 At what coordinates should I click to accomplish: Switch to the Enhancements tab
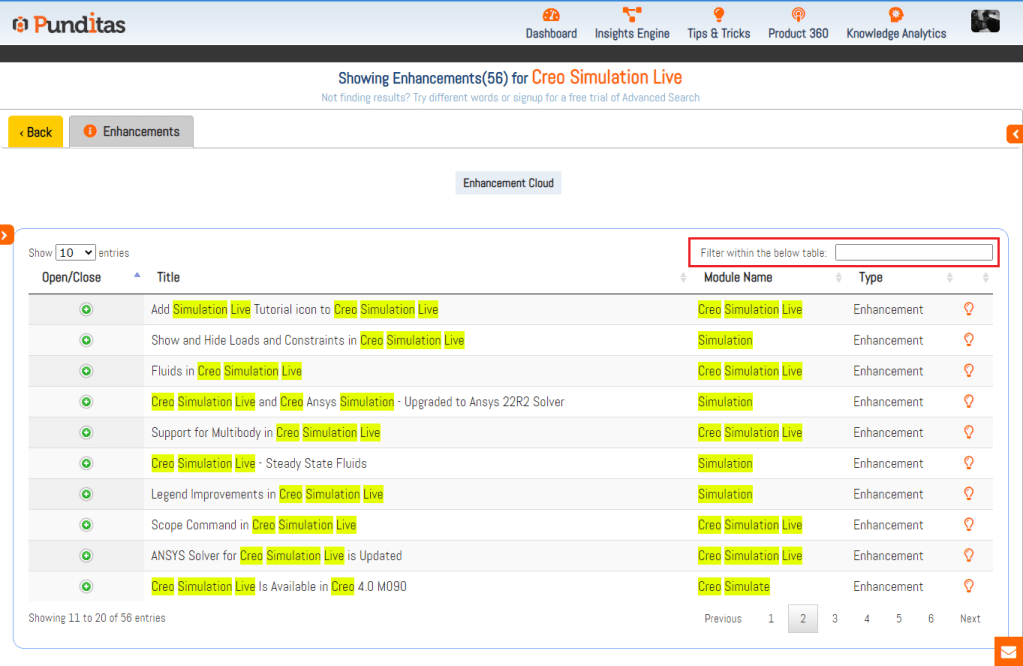click(131, 132)
